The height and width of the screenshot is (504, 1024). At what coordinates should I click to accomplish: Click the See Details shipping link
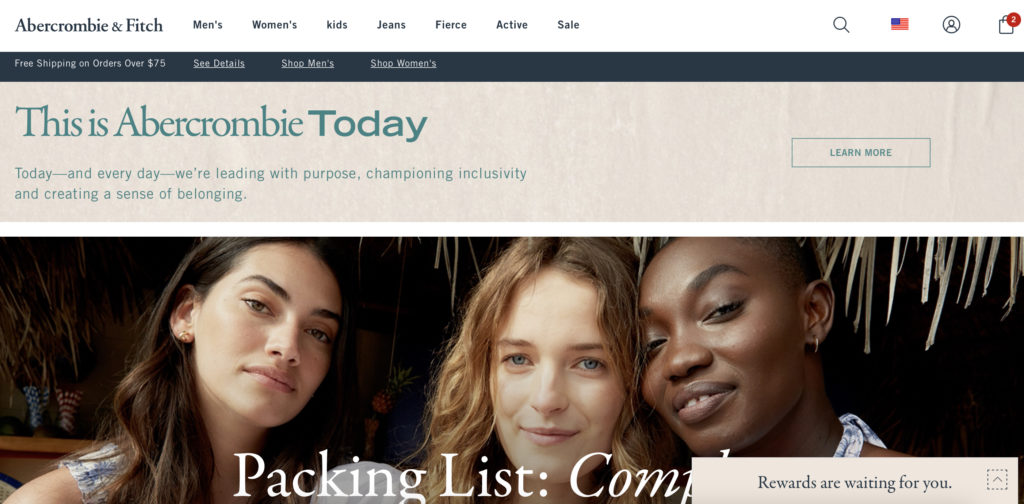click(x=219, y=63)
